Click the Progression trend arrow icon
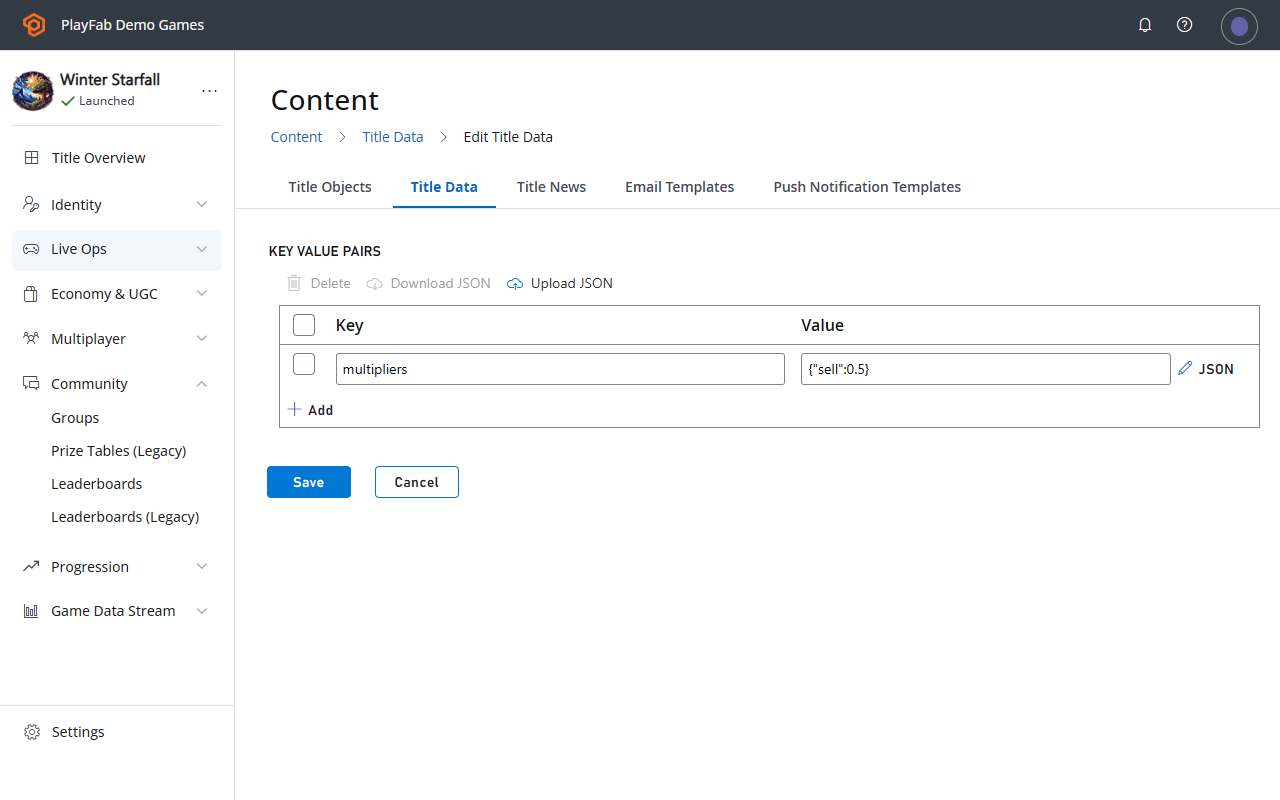The height and width of the screenshot is (800, 1280). pyautogui.click(x=32, y=567)
